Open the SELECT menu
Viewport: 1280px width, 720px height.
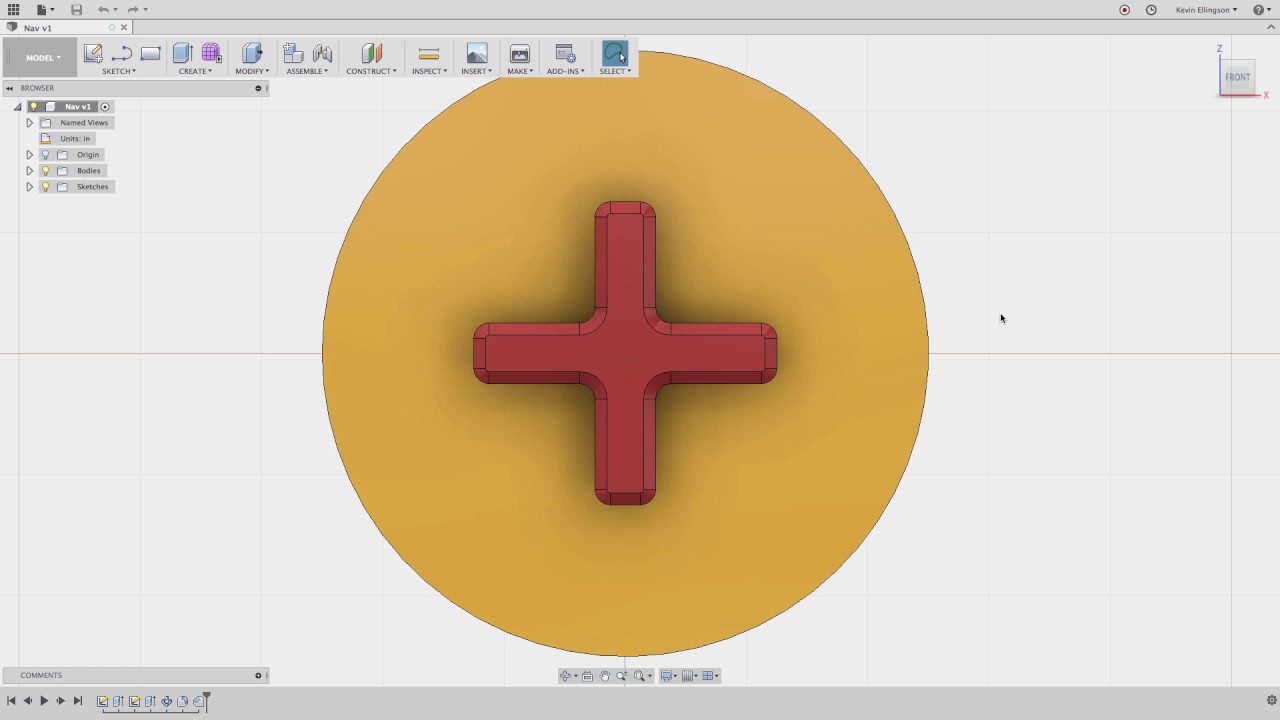coord(615,71)
